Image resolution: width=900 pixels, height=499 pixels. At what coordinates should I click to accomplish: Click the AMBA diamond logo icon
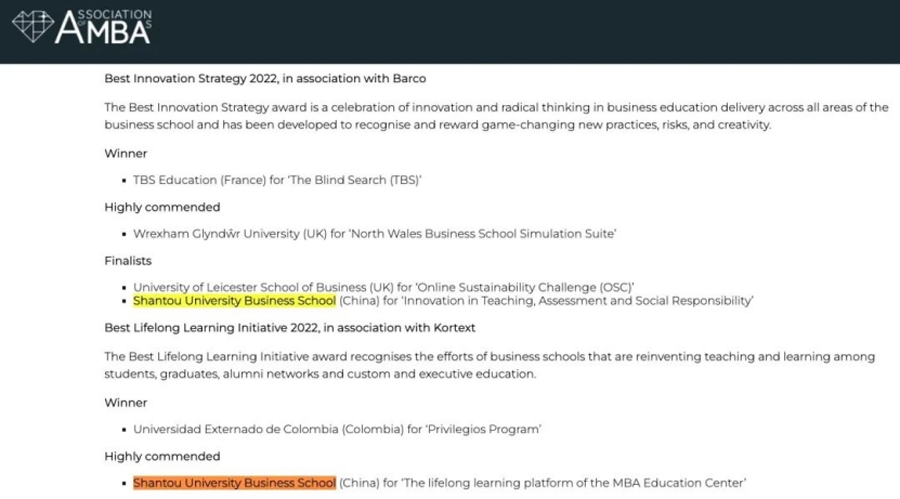pos(32,26)
